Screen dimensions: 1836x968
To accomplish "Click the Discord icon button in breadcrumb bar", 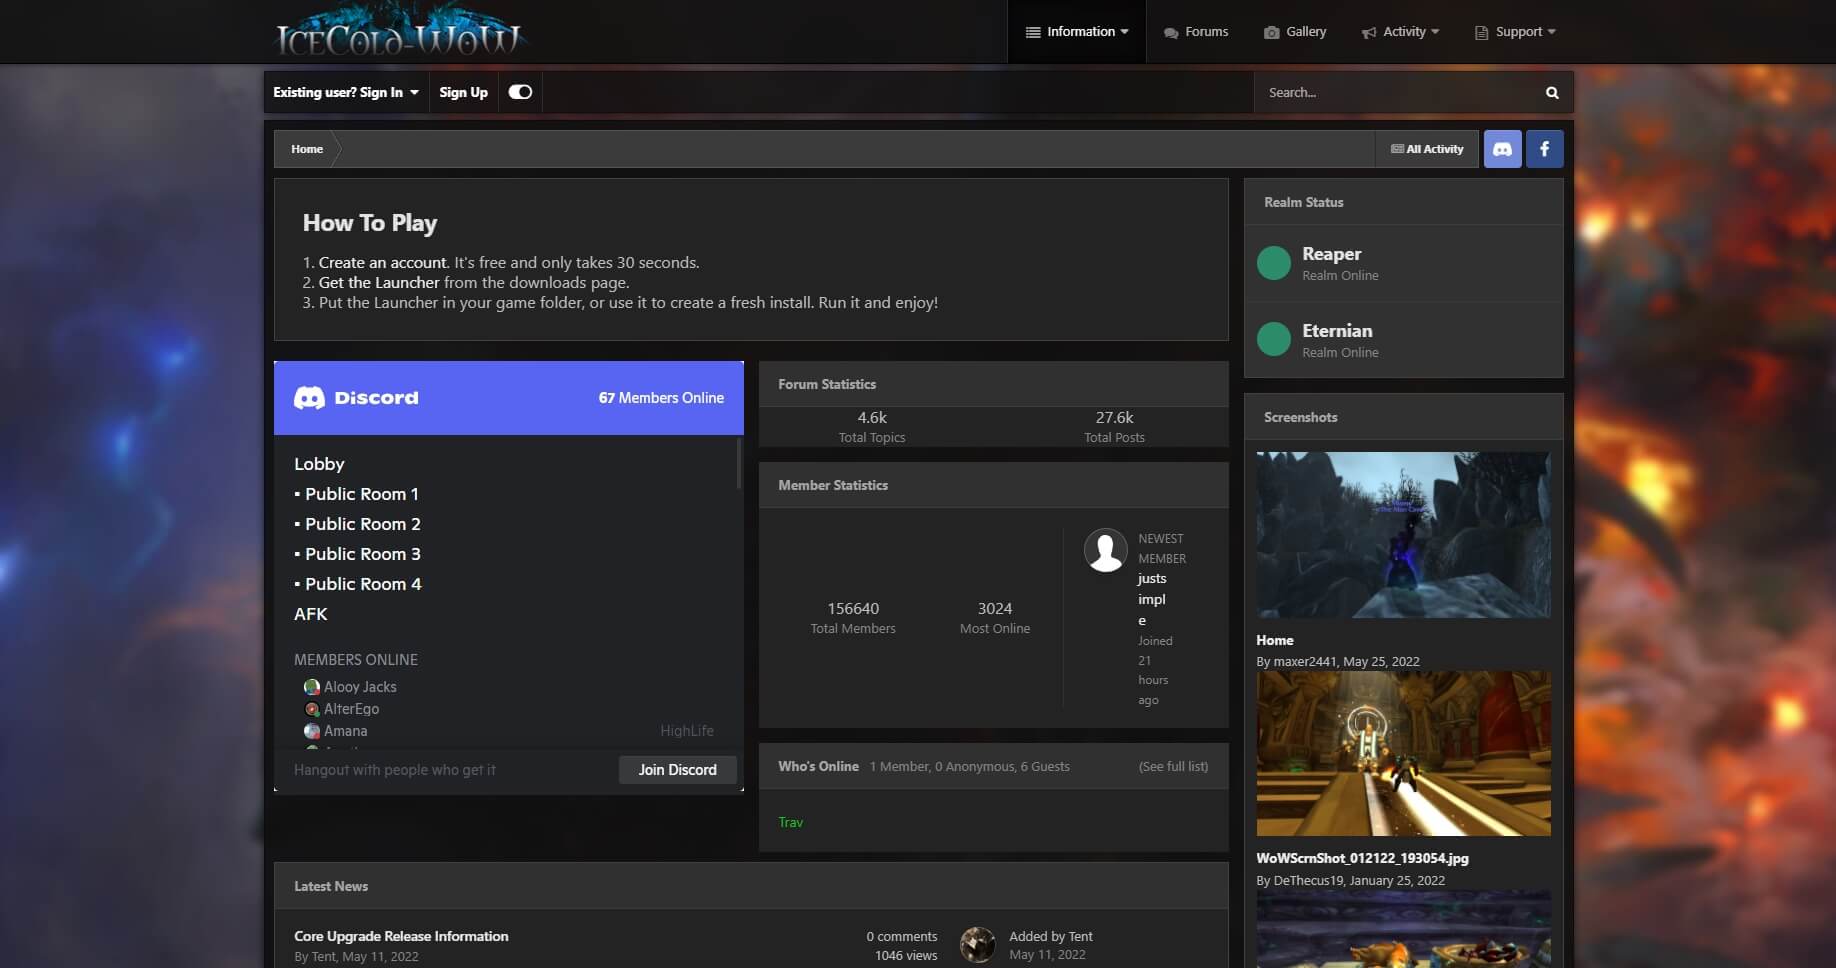I will point(1502,149).
